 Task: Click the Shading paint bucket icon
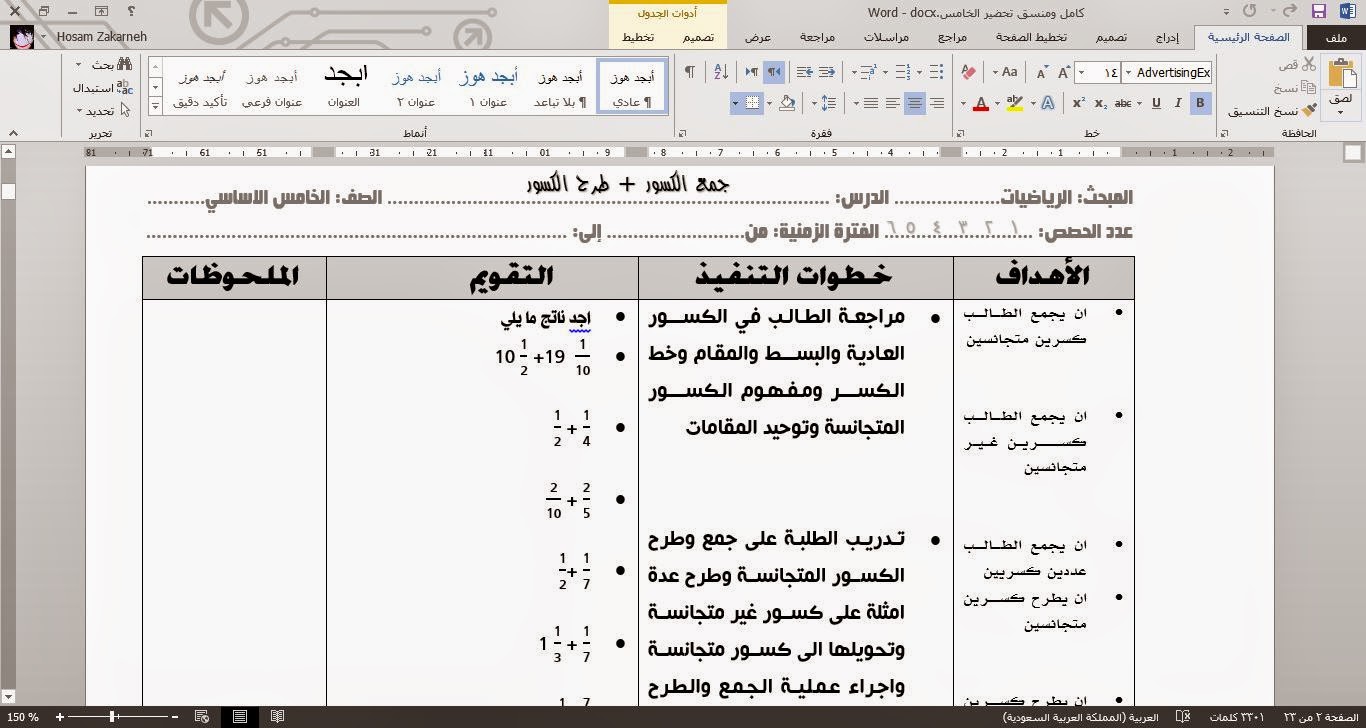coord(787,103)
